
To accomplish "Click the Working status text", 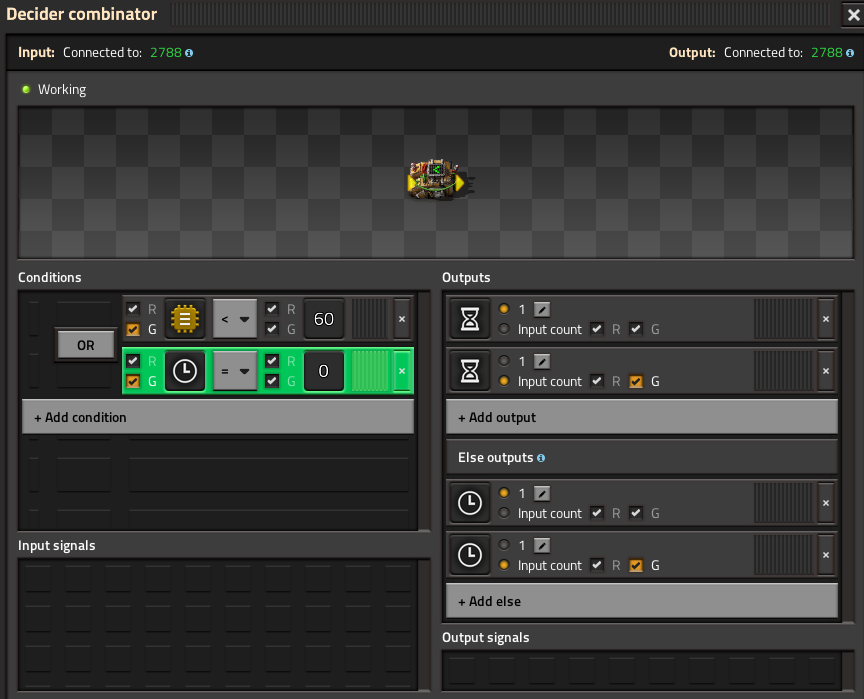I will point(62,89).
